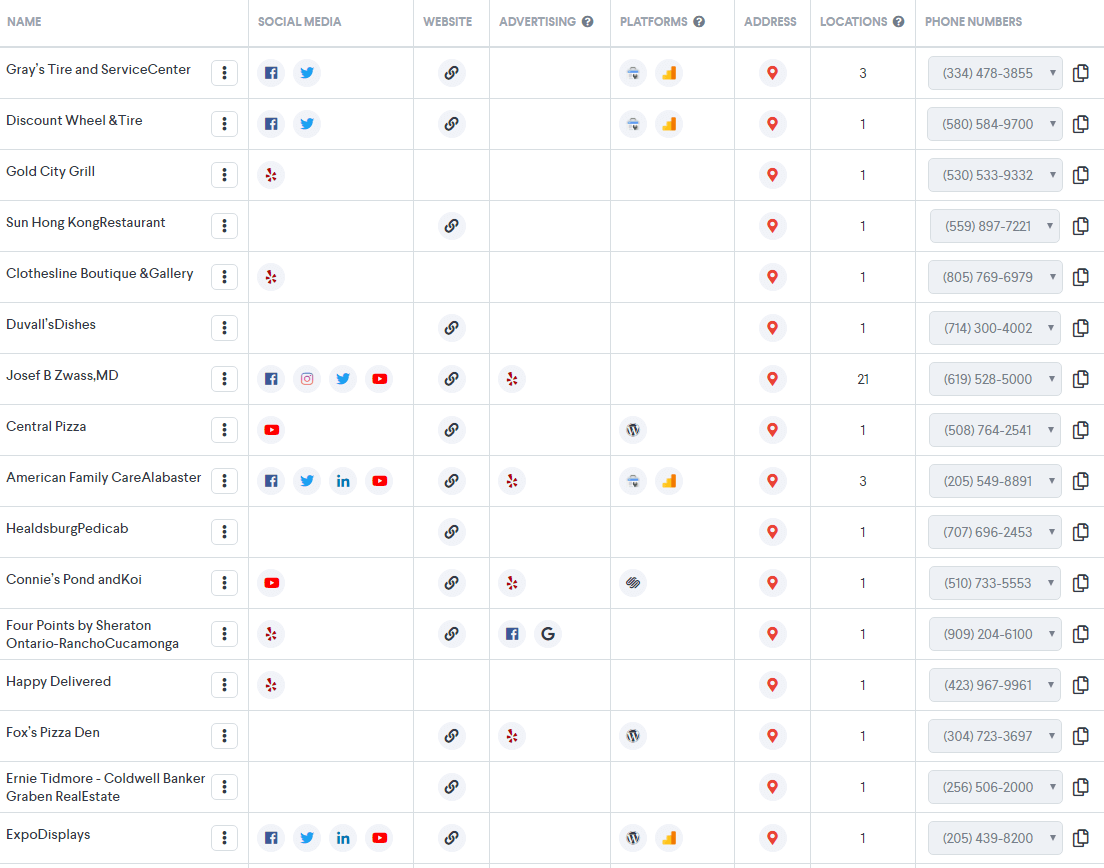Click locations count 21 for Josef B Zwass,MD

tap(862, 379)
